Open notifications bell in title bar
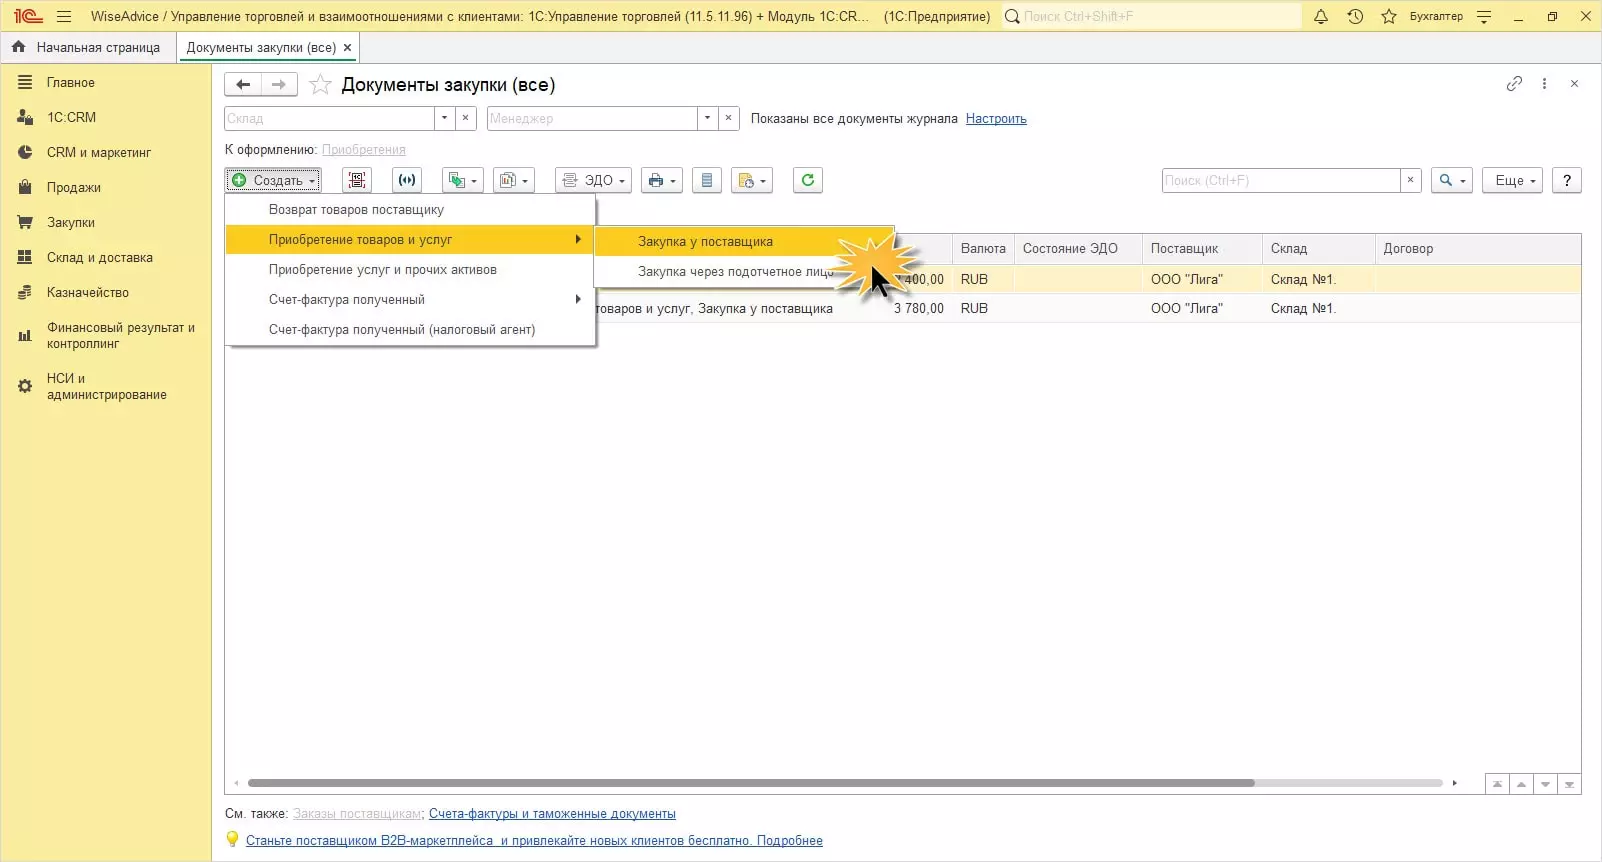The height and width of the screenshot is (862, 1602). (1320, 16)
